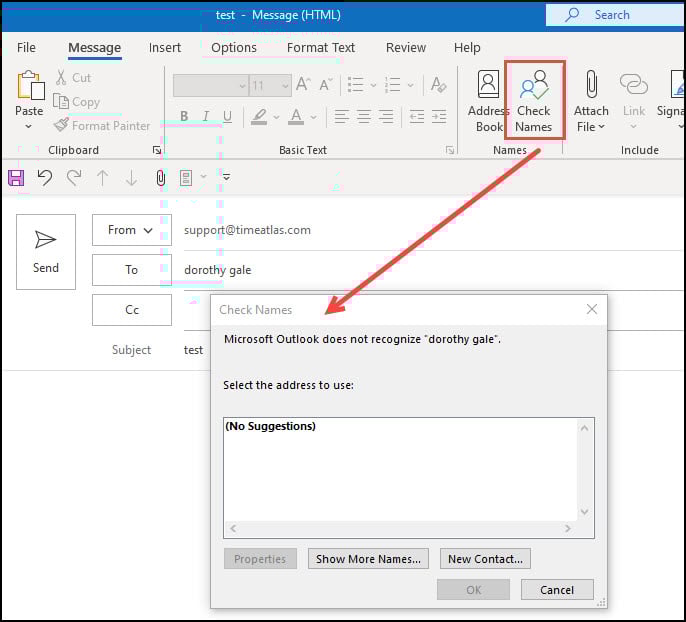The width and height of the screenshot is (686, 622).
Task: Open the text highlight color dropdown arrow
Action: click(276, 117)
